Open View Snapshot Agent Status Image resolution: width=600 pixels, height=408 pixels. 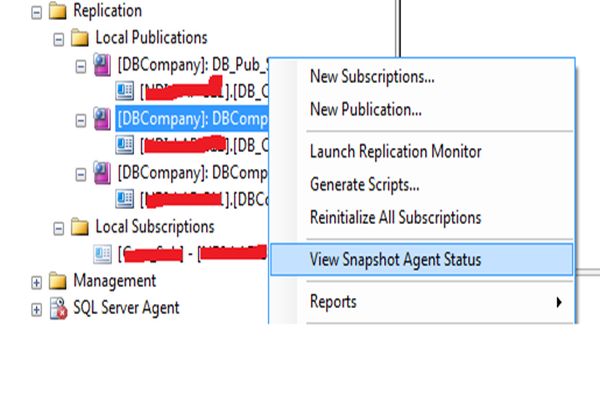422,259
